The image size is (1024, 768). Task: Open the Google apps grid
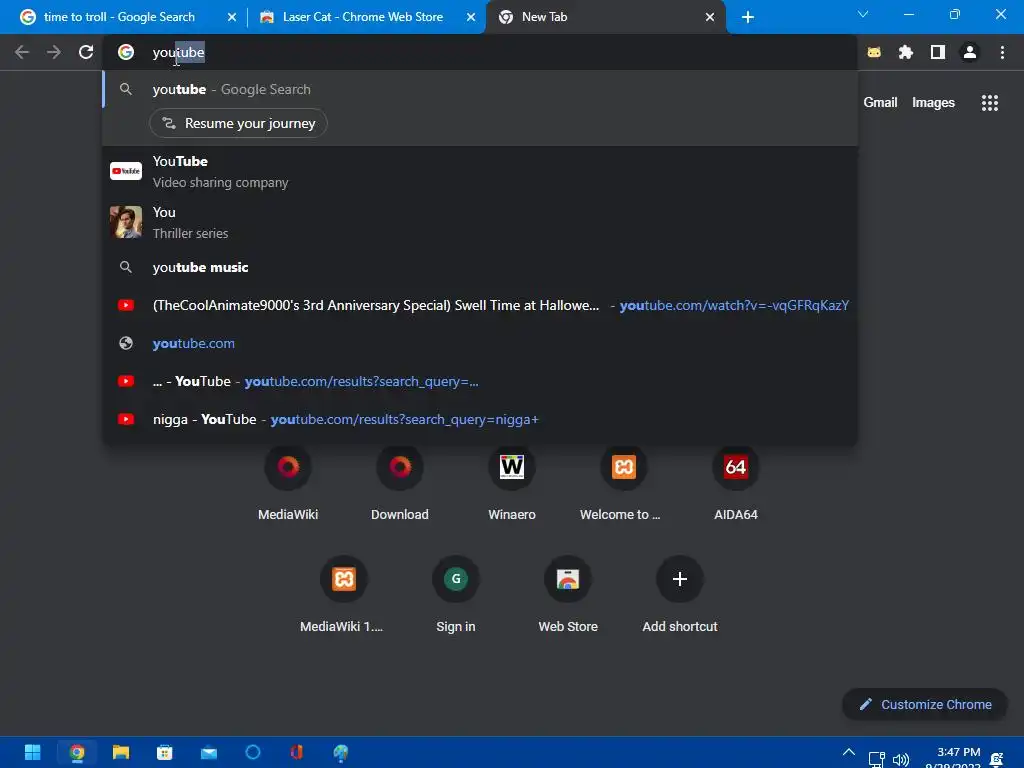[989, 103]
